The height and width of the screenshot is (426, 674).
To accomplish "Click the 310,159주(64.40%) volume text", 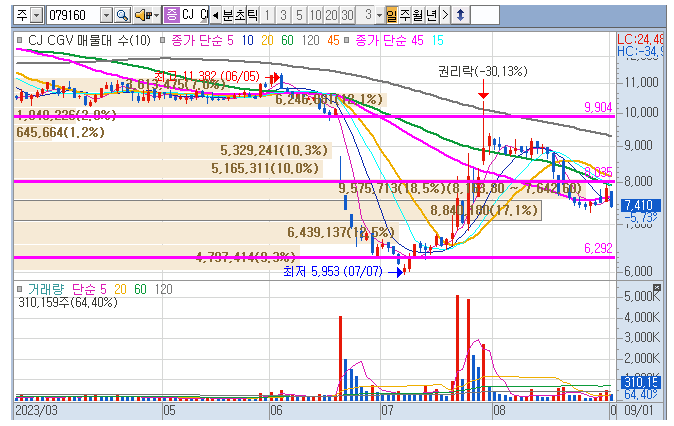I will click(67, 302).
